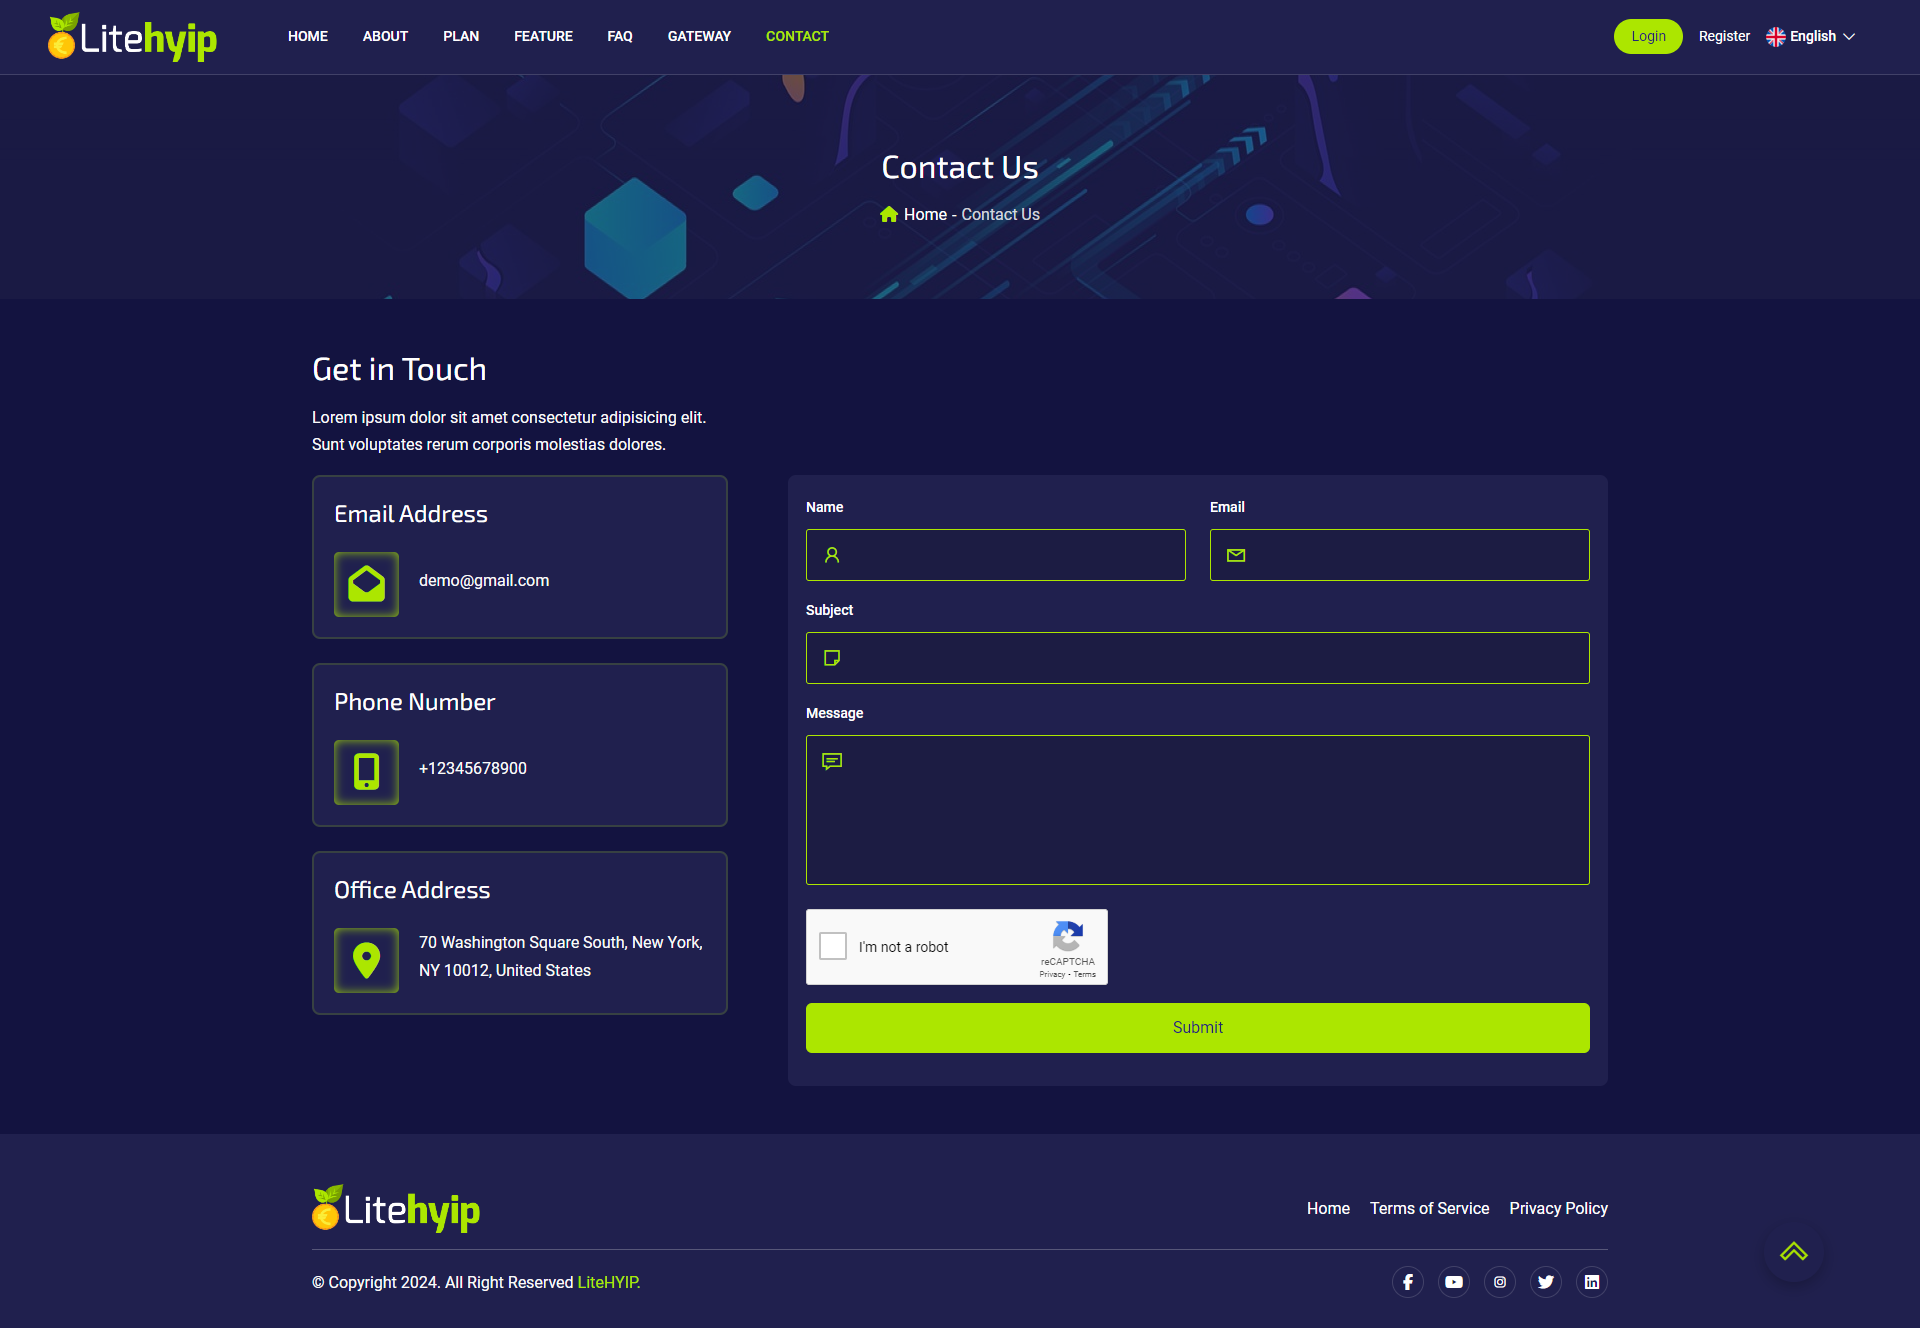Enable reCAPTCHA verification checkbox
The width and height of the screenshot is (1920, 1328).
click(x=833, y=947)
